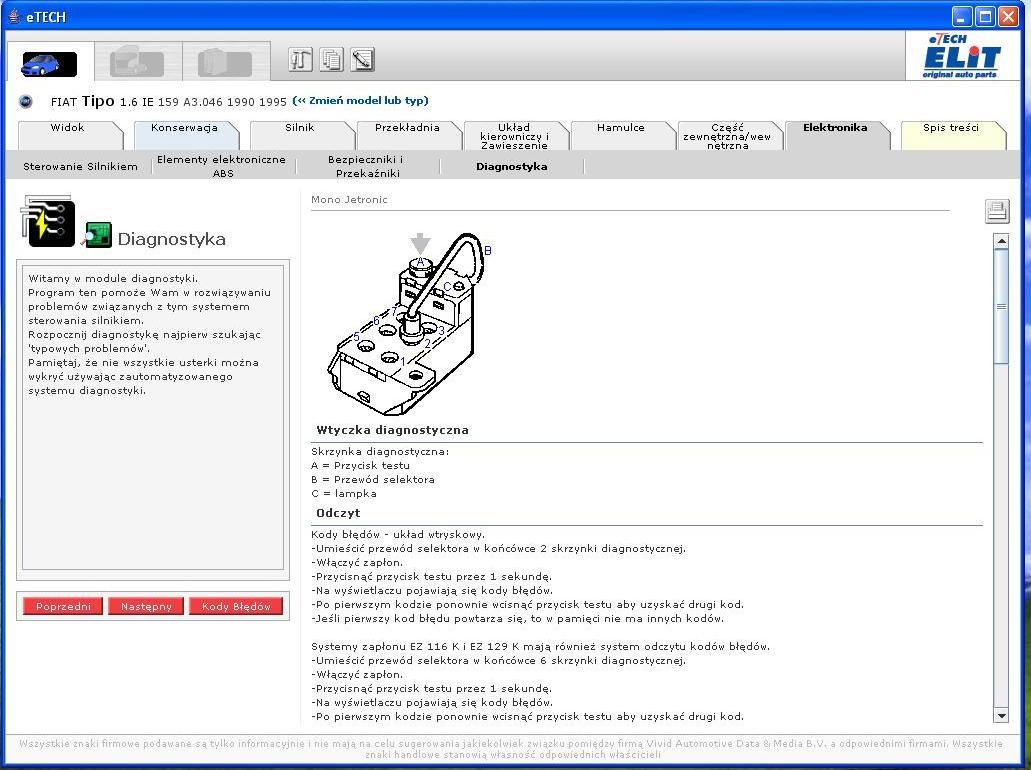Click the 'Witamy w module diagnostyki.' text
This screenshot has width=1031, height=770.
point(113,279)
